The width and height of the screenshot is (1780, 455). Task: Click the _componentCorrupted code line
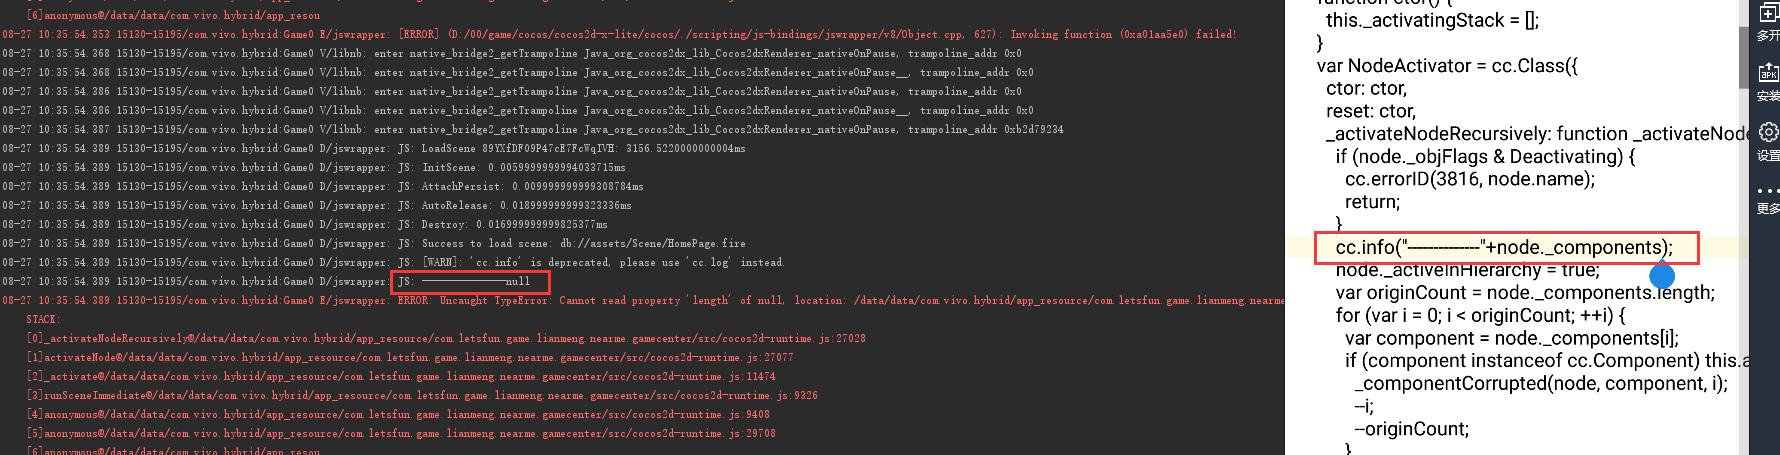(x=1540, y=383)
